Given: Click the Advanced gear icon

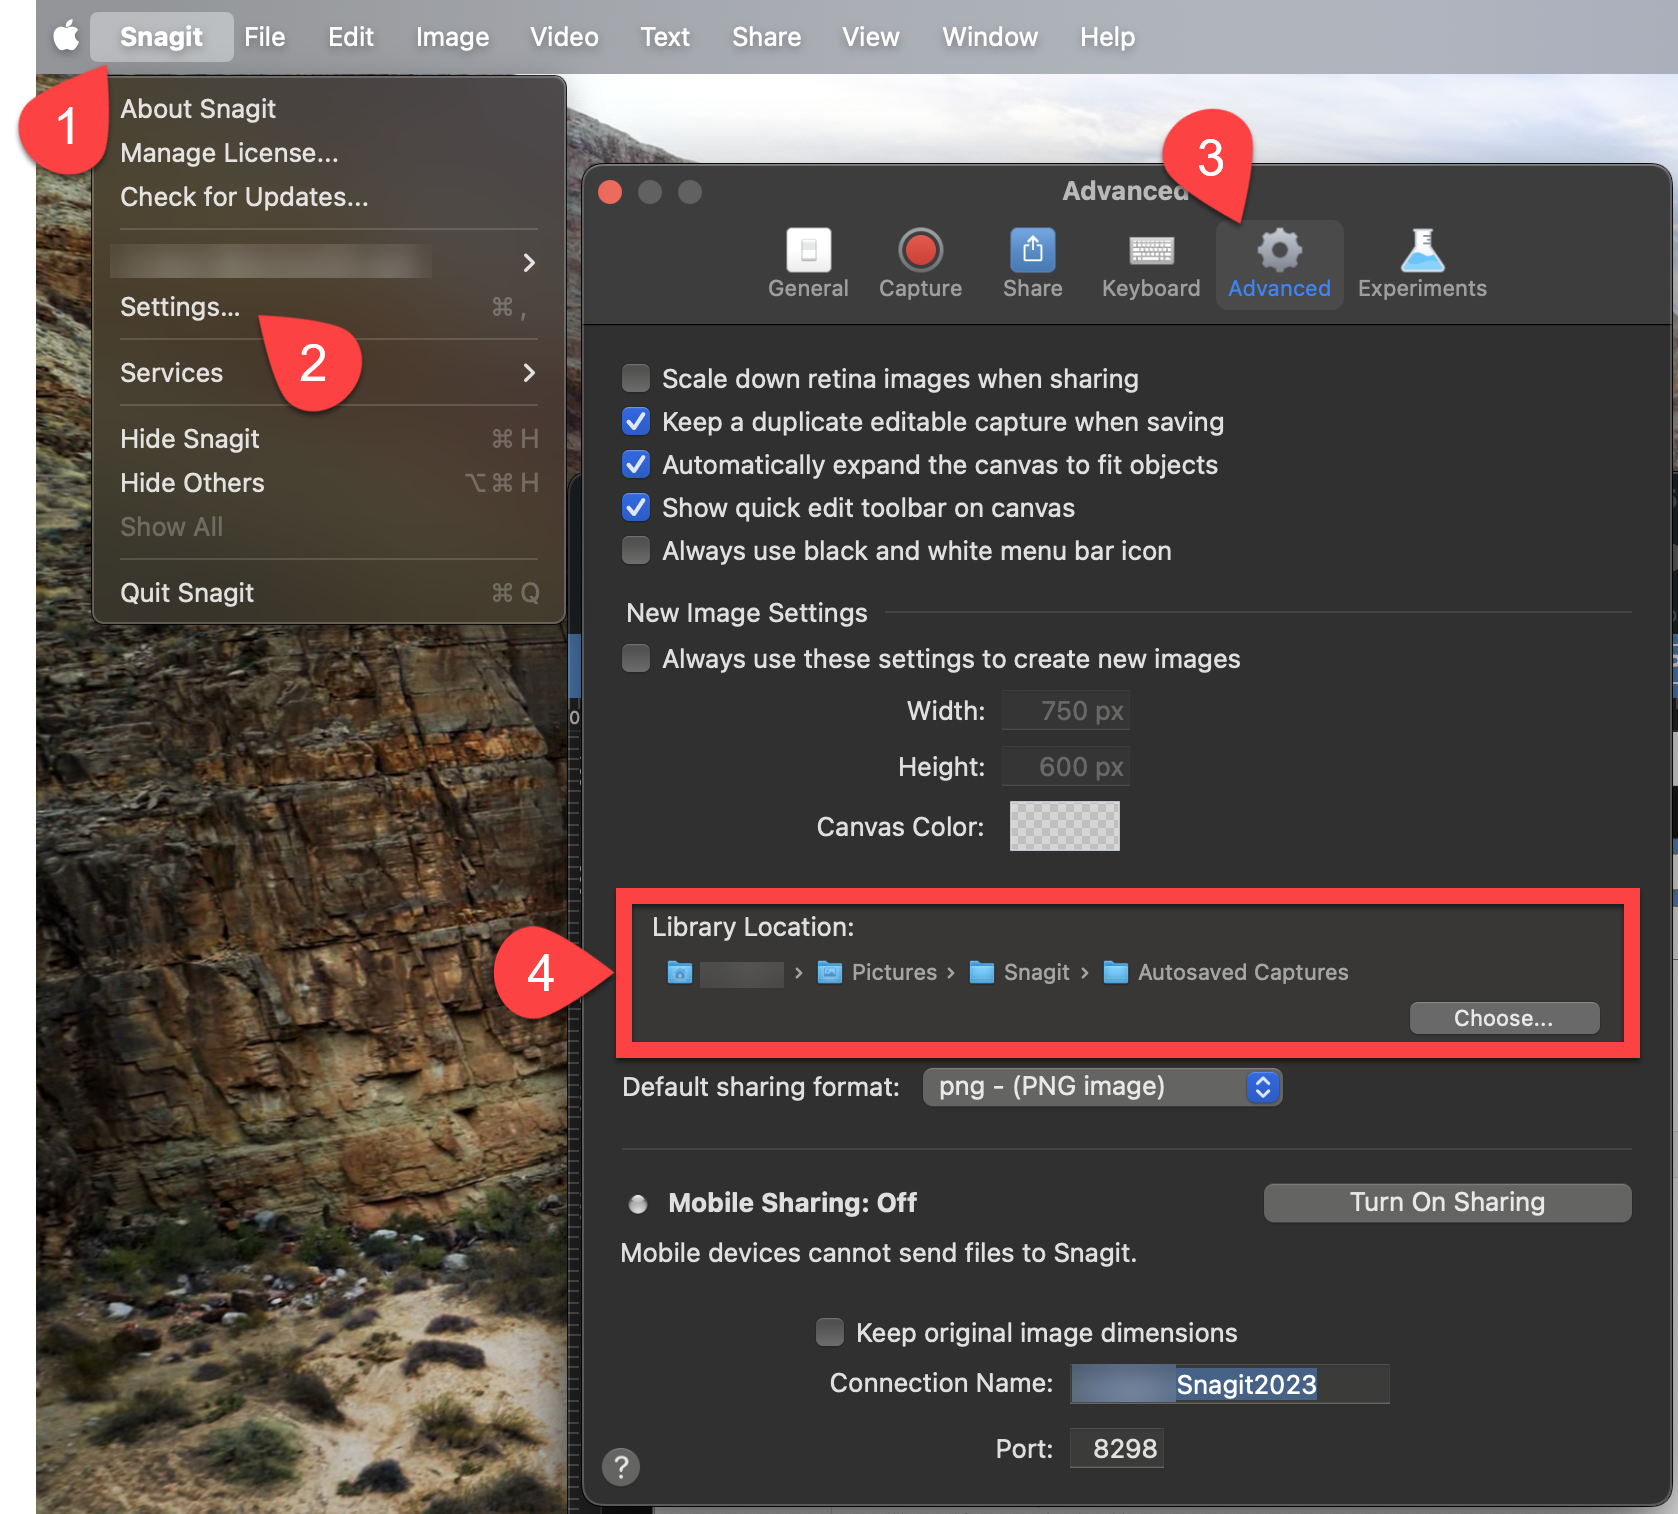Looking at the screenshot, I should tap(1279, 252).
